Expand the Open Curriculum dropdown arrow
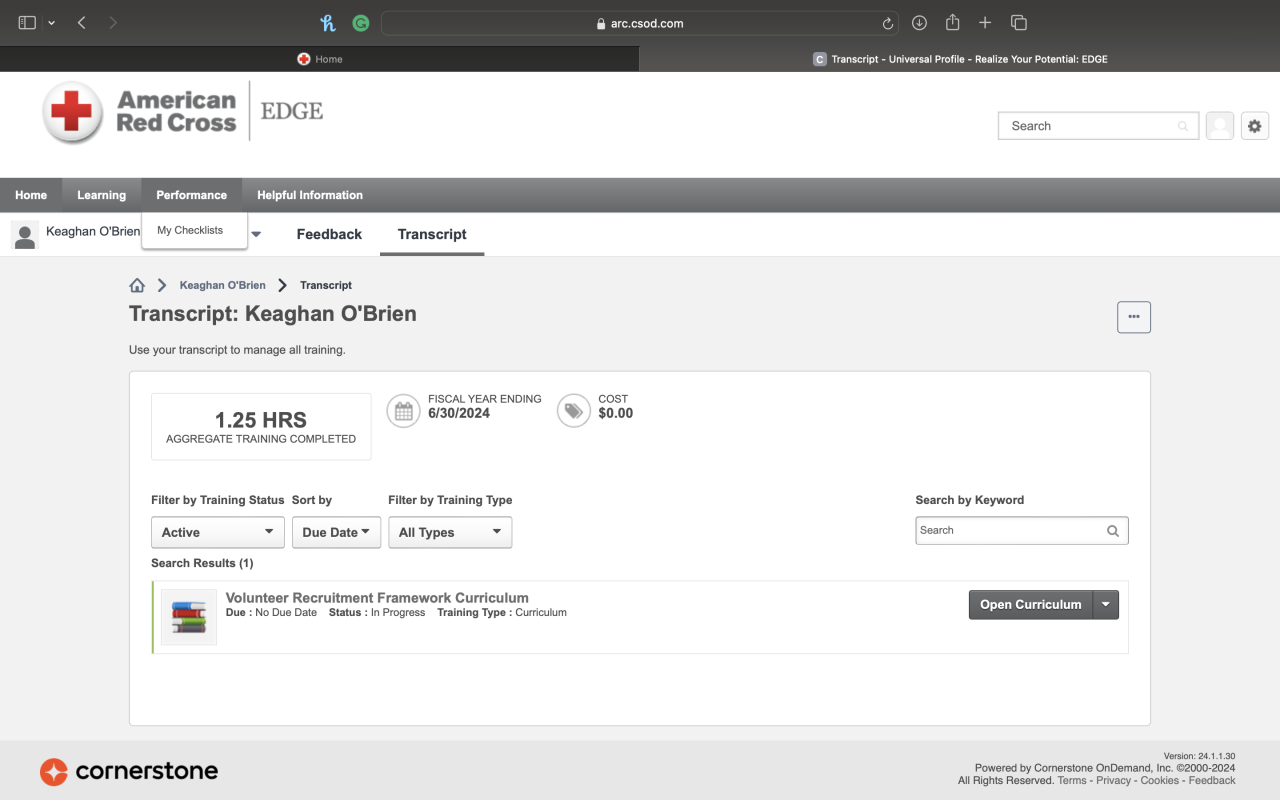1280x800 pixels. (x=1105, y=604)
